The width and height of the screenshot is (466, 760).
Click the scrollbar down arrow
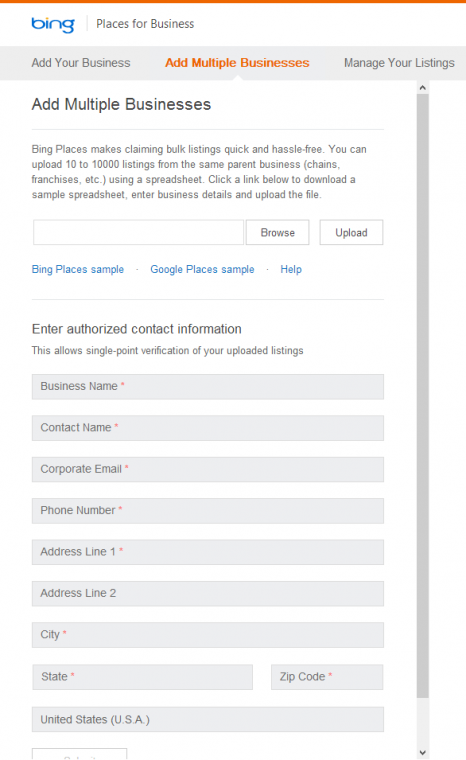[x=422, y=753]
